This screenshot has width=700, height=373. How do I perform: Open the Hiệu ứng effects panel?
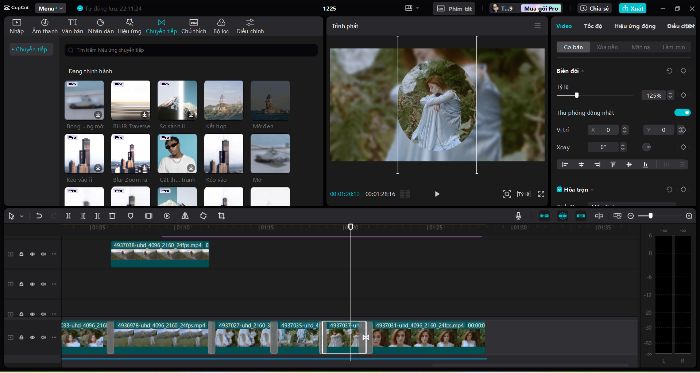[129, 26]
